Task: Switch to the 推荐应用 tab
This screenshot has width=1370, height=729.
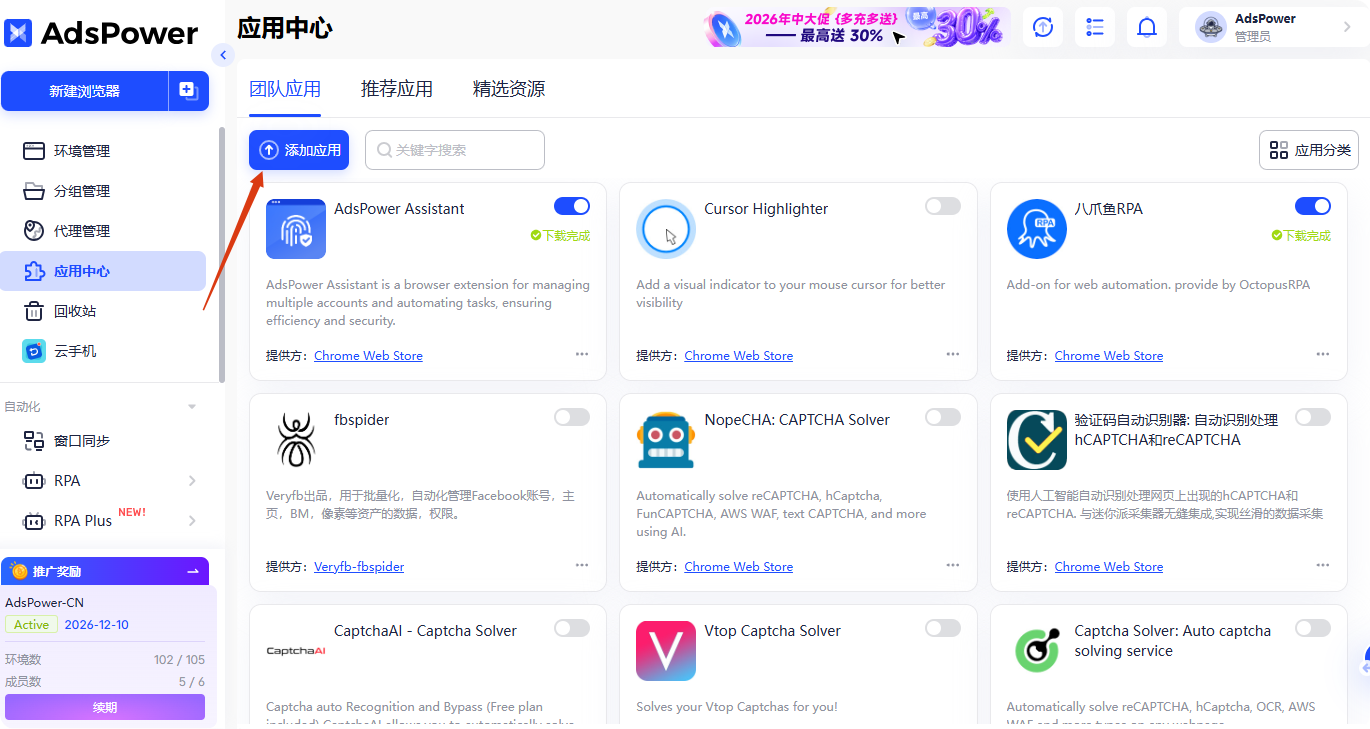Action: (397, 89)
